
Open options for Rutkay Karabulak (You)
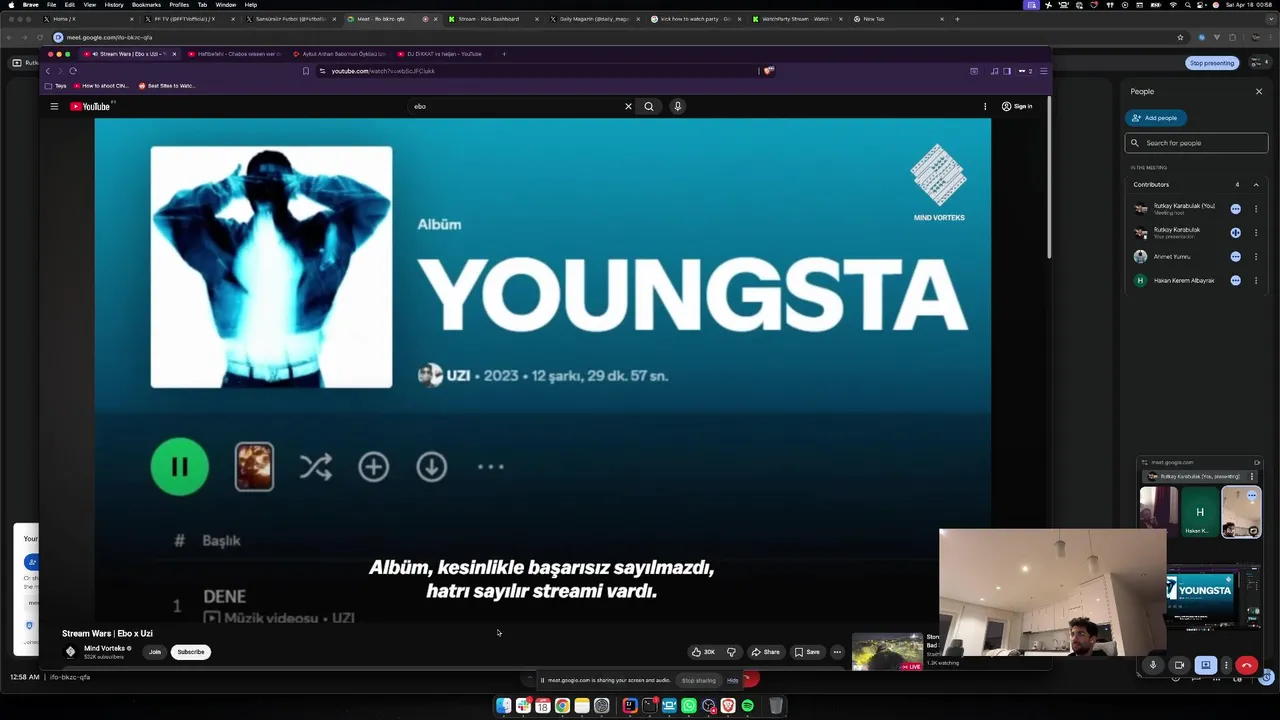(x=1256, y=209)
